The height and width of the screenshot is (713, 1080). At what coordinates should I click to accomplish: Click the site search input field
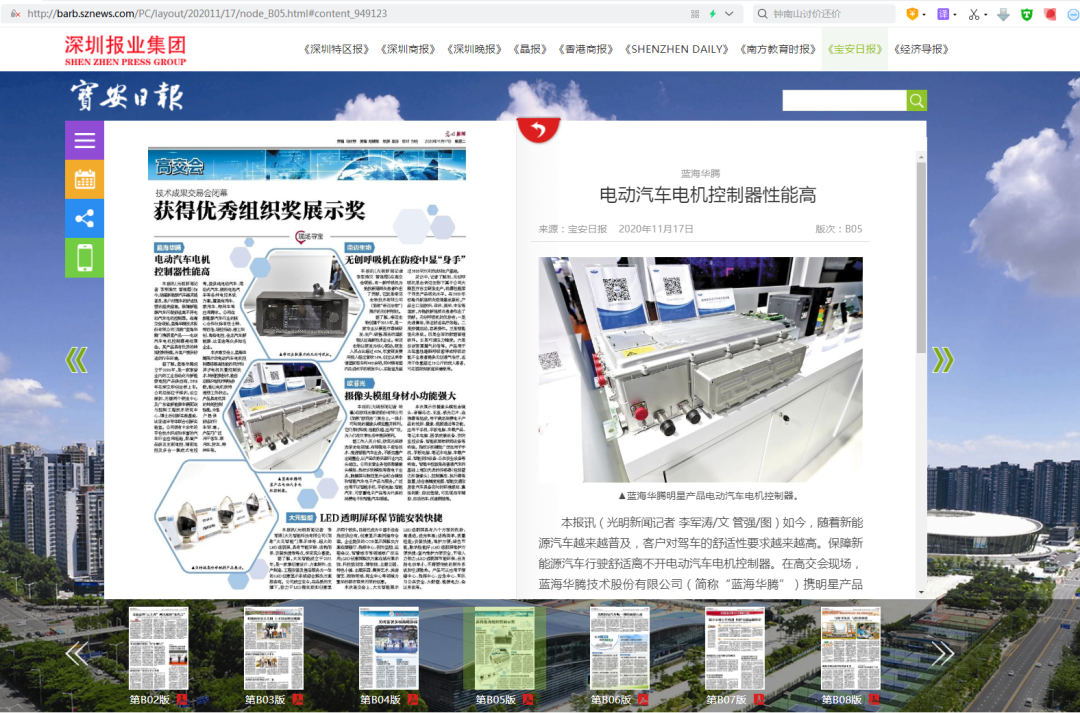pos(844,101)
